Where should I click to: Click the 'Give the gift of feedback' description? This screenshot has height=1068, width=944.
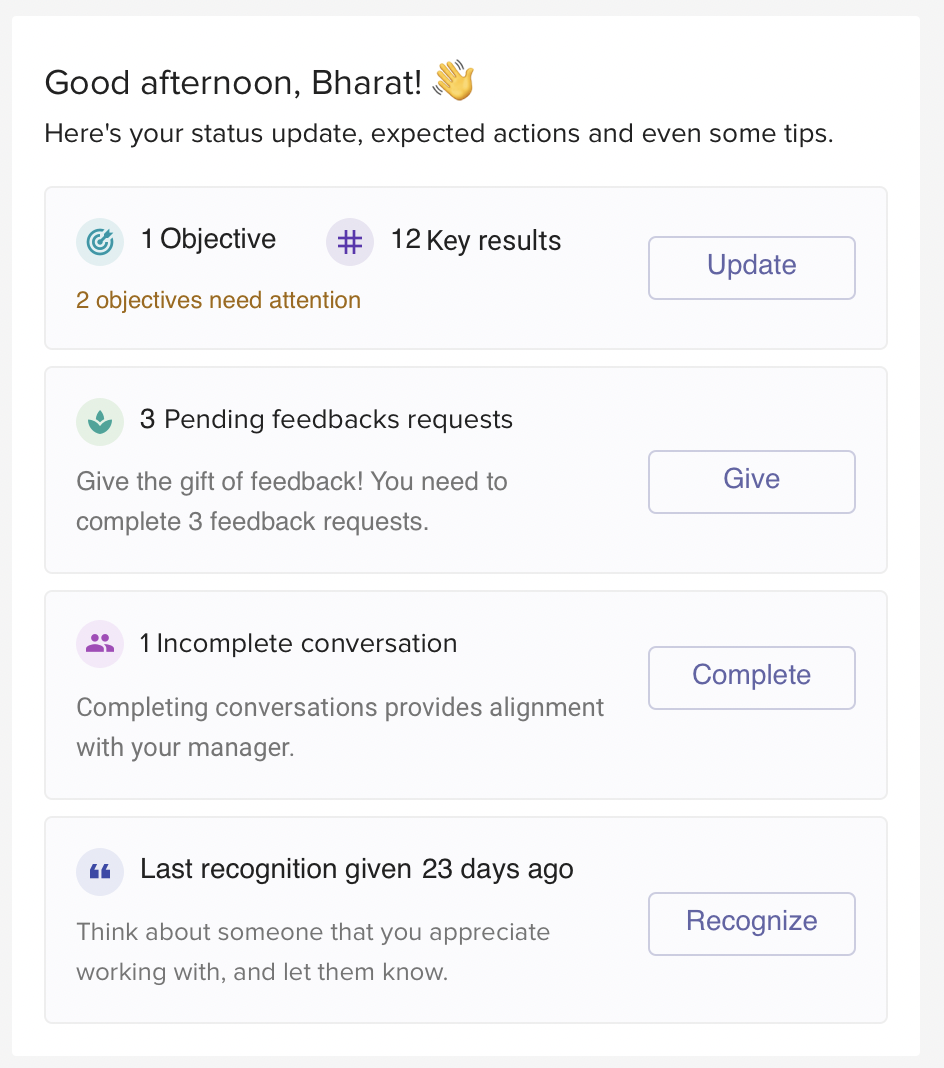(292, 501)
